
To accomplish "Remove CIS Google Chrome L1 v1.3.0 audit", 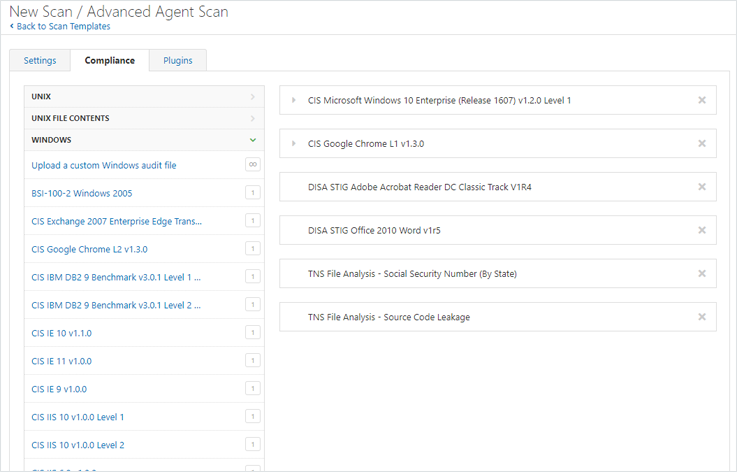I will (x=702, y=143).
